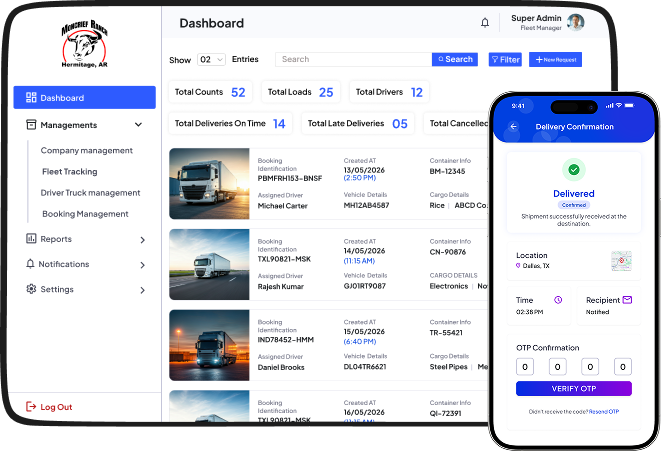The image size is (662, 451).
Task: Open the Reports menu item
Action: (x=56, y=239)
